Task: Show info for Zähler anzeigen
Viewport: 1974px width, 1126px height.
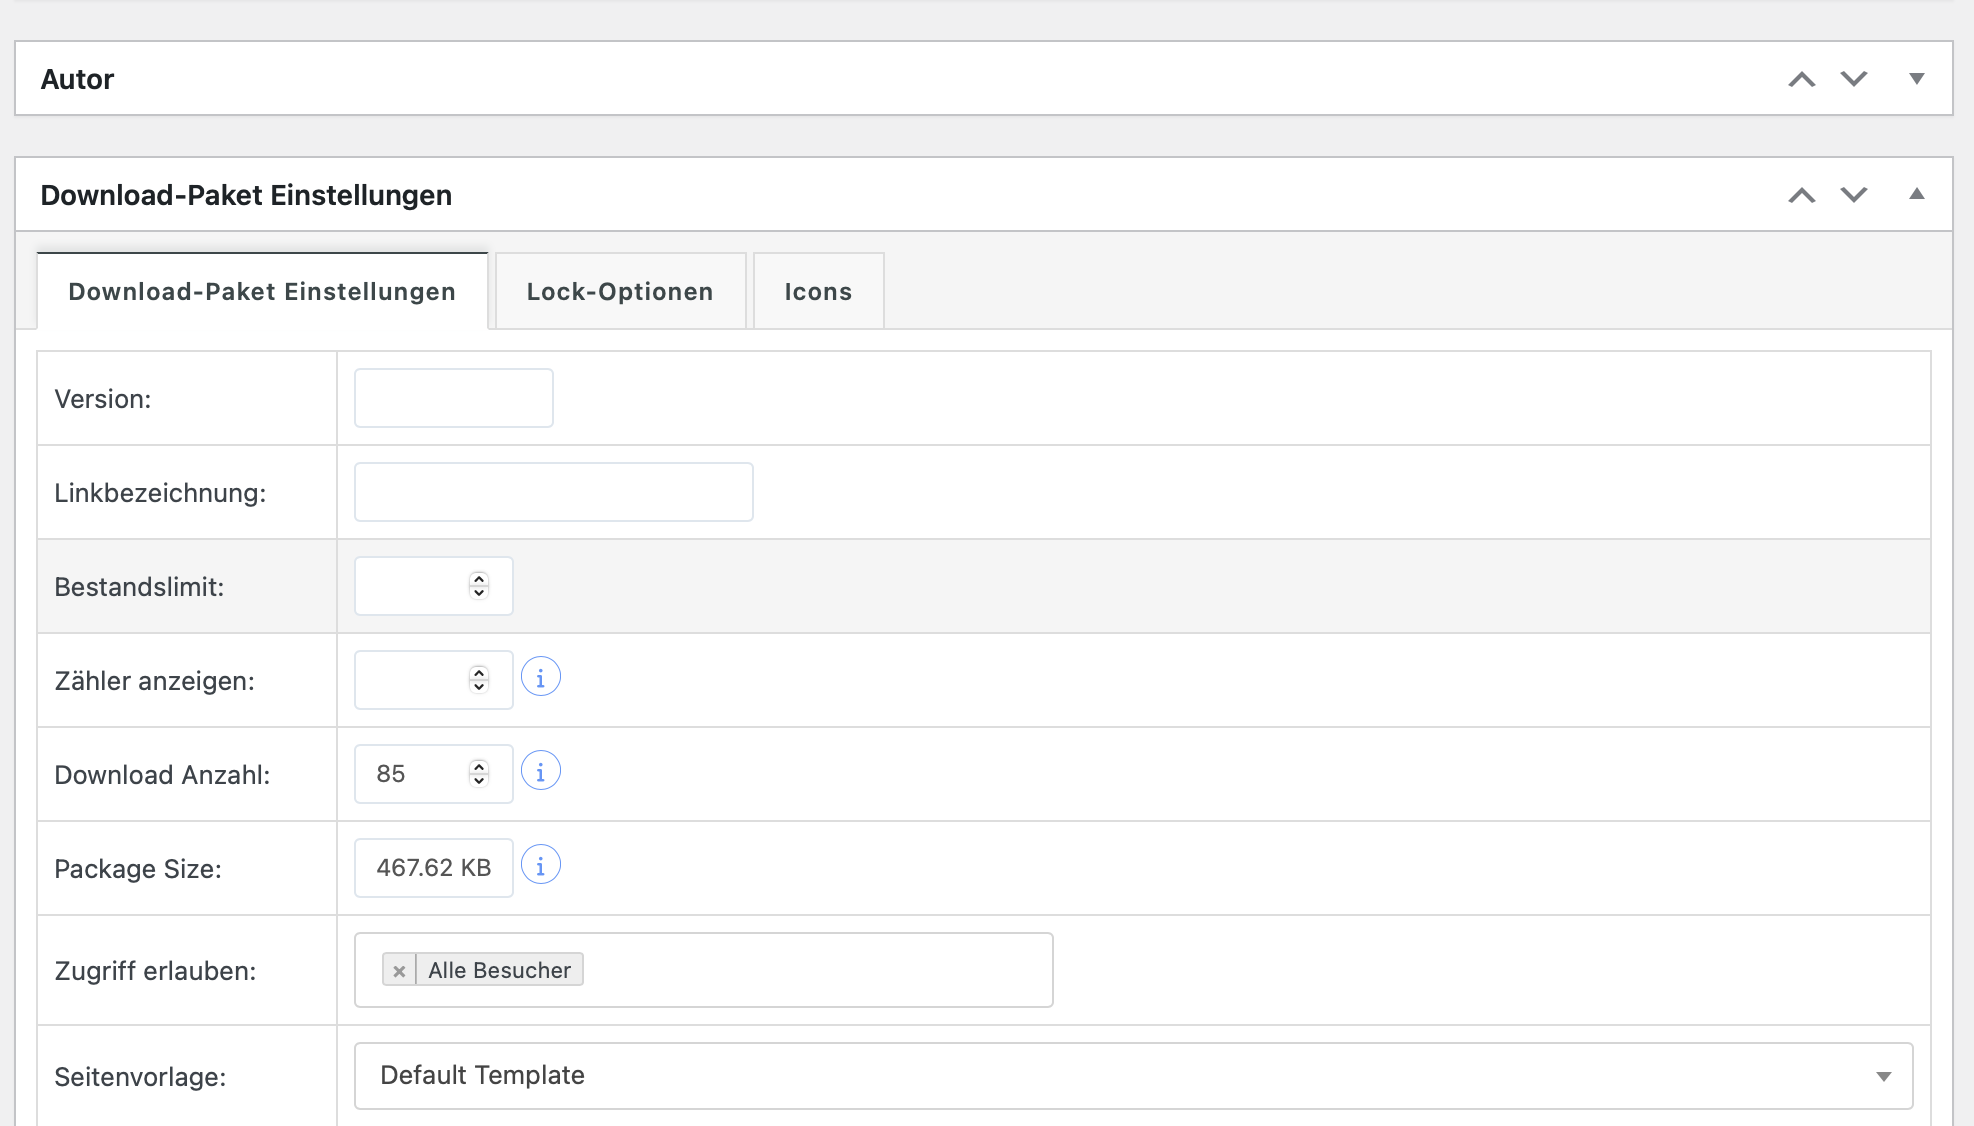Action: click(540, 678)
